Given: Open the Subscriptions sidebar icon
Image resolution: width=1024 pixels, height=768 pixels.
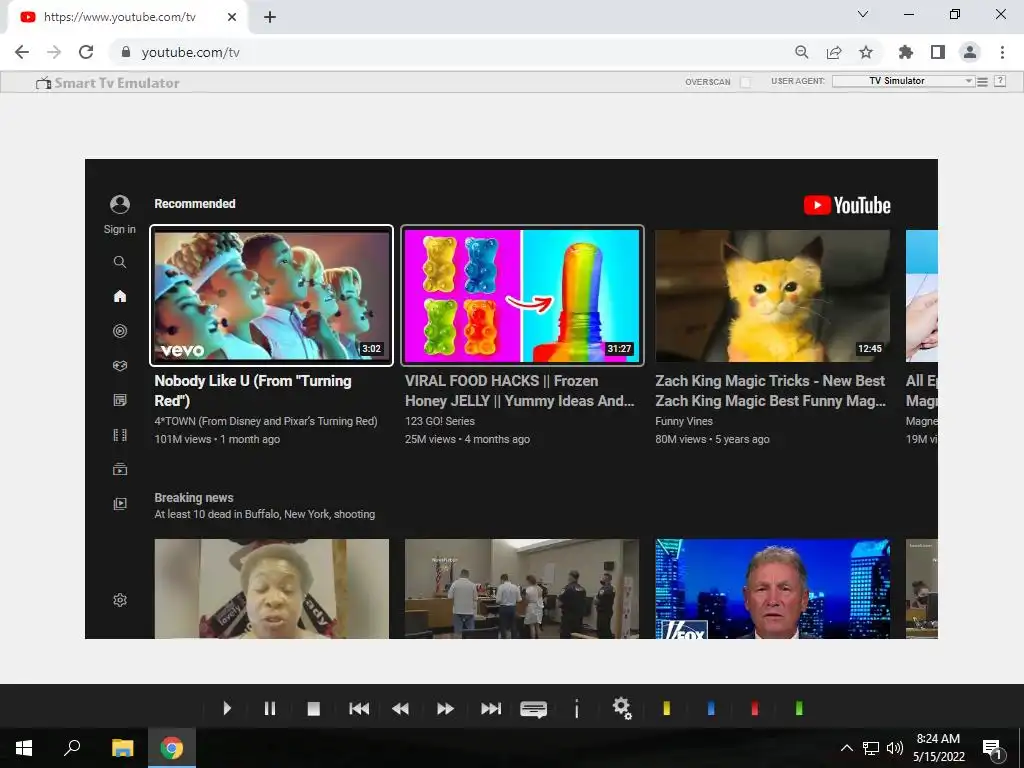Looking at the screenshot, I should (x=120, y=469).
